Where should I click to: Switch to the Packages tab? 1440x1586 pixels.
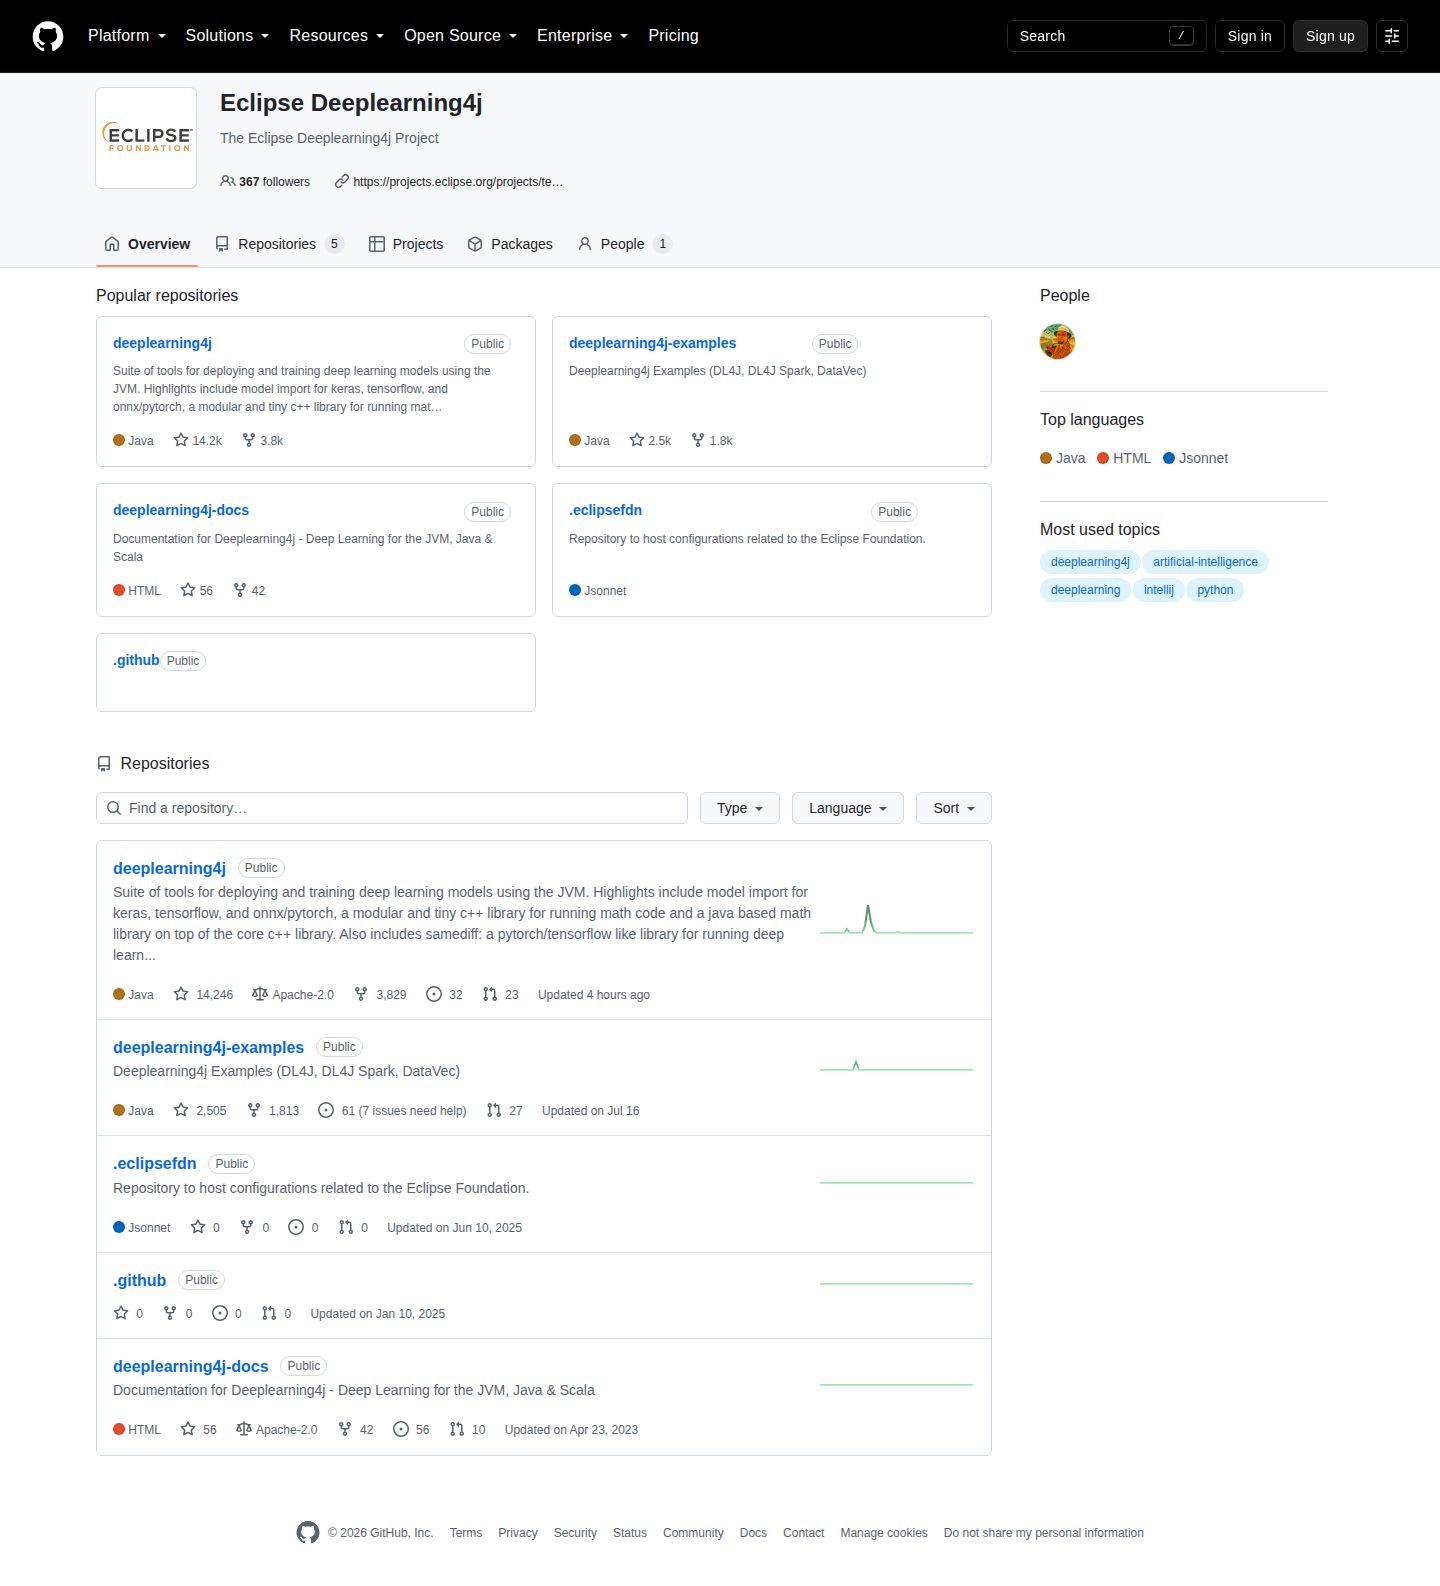pyautogui.click(x=510, y=244)
